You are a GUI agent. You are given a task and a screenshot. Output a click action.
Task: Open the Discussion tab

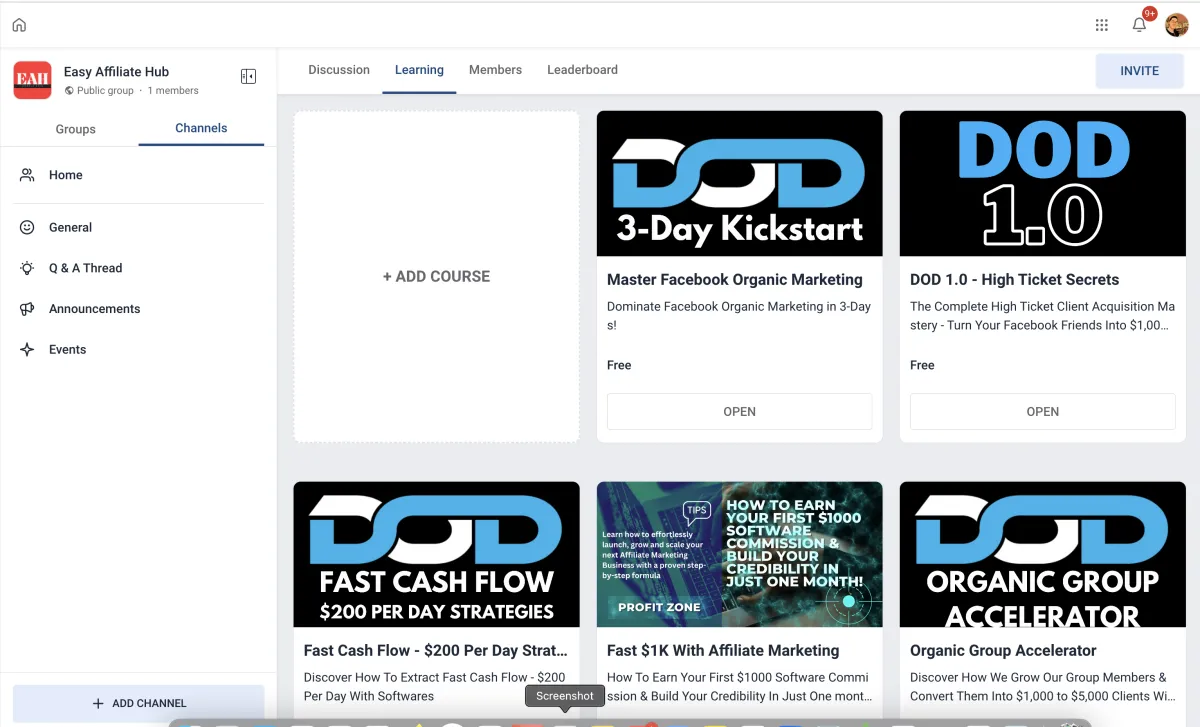click(339, 70)
